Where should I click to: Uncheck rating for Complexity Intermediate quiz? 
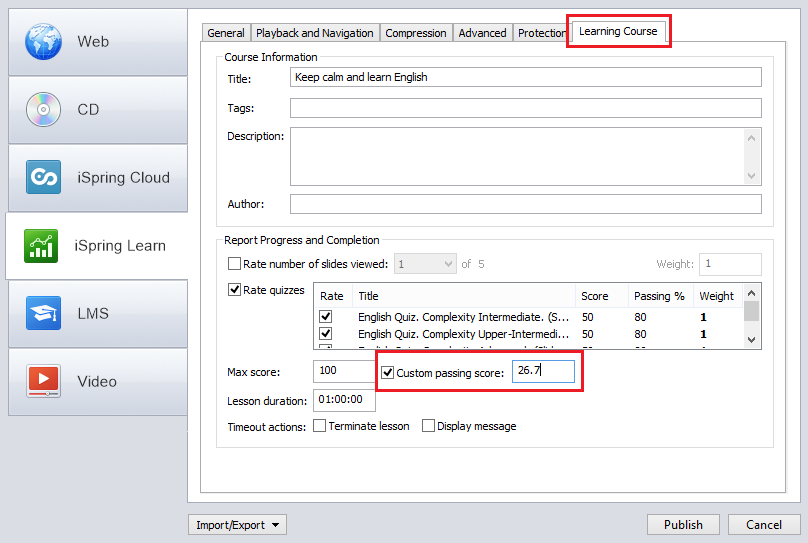pyautogui.click(x=326, y=316)
